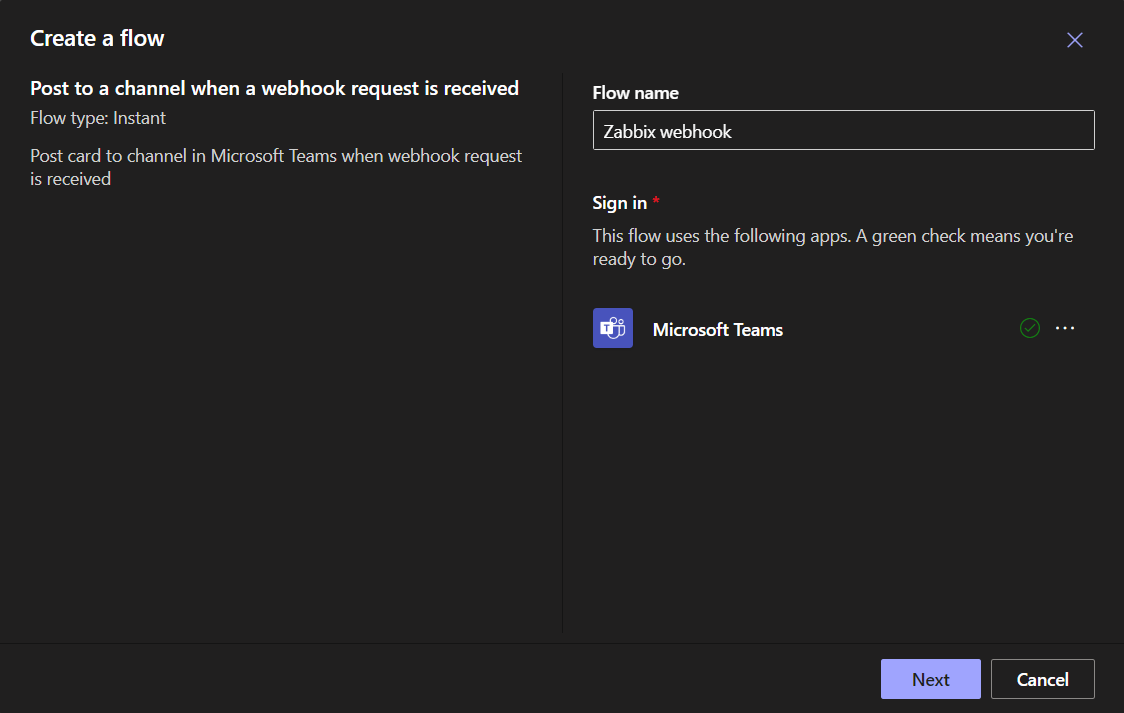This screenshot has width=1124, height=713.
Task: Click the red required asterisk
Action: click(656, 202)
